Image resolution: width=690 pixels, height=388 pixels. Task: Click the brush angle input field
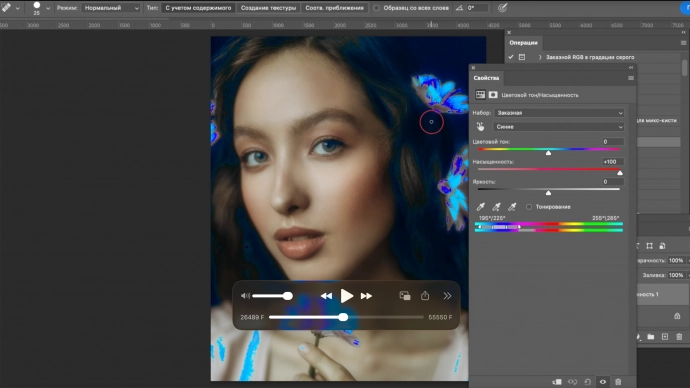coord(477,8)
